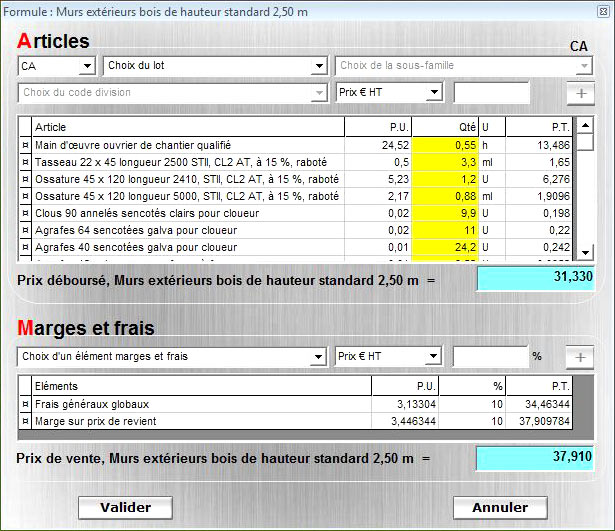The image size is (615, 531).
Task: Click the row marker icon beside Tasseau 22 x 45
Action: point(25,162)
